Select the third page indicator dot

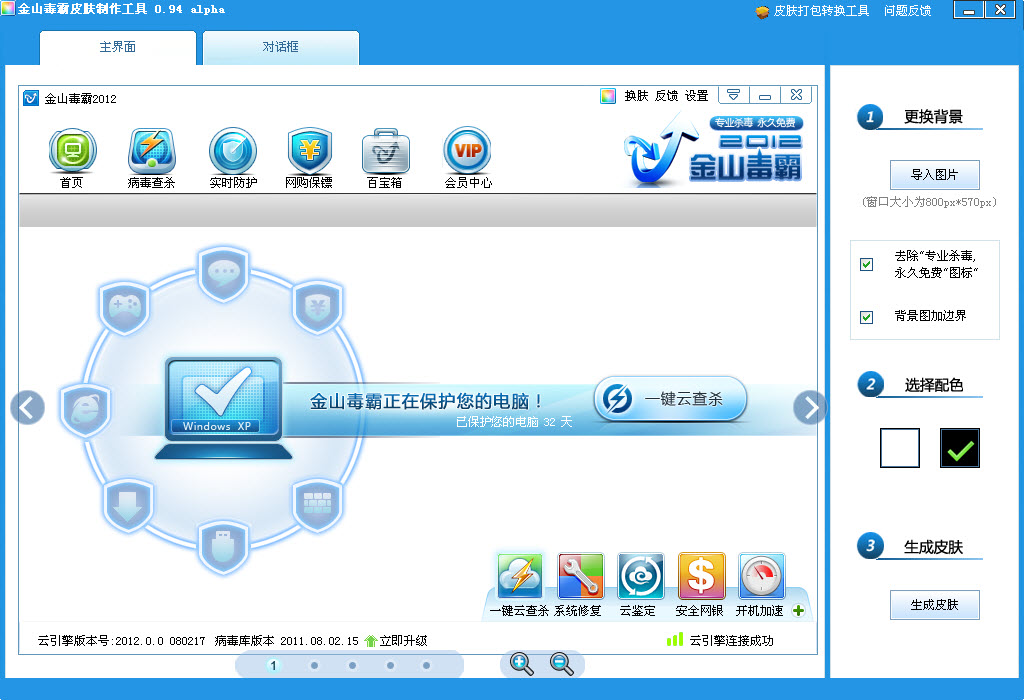tap(352, 665)
